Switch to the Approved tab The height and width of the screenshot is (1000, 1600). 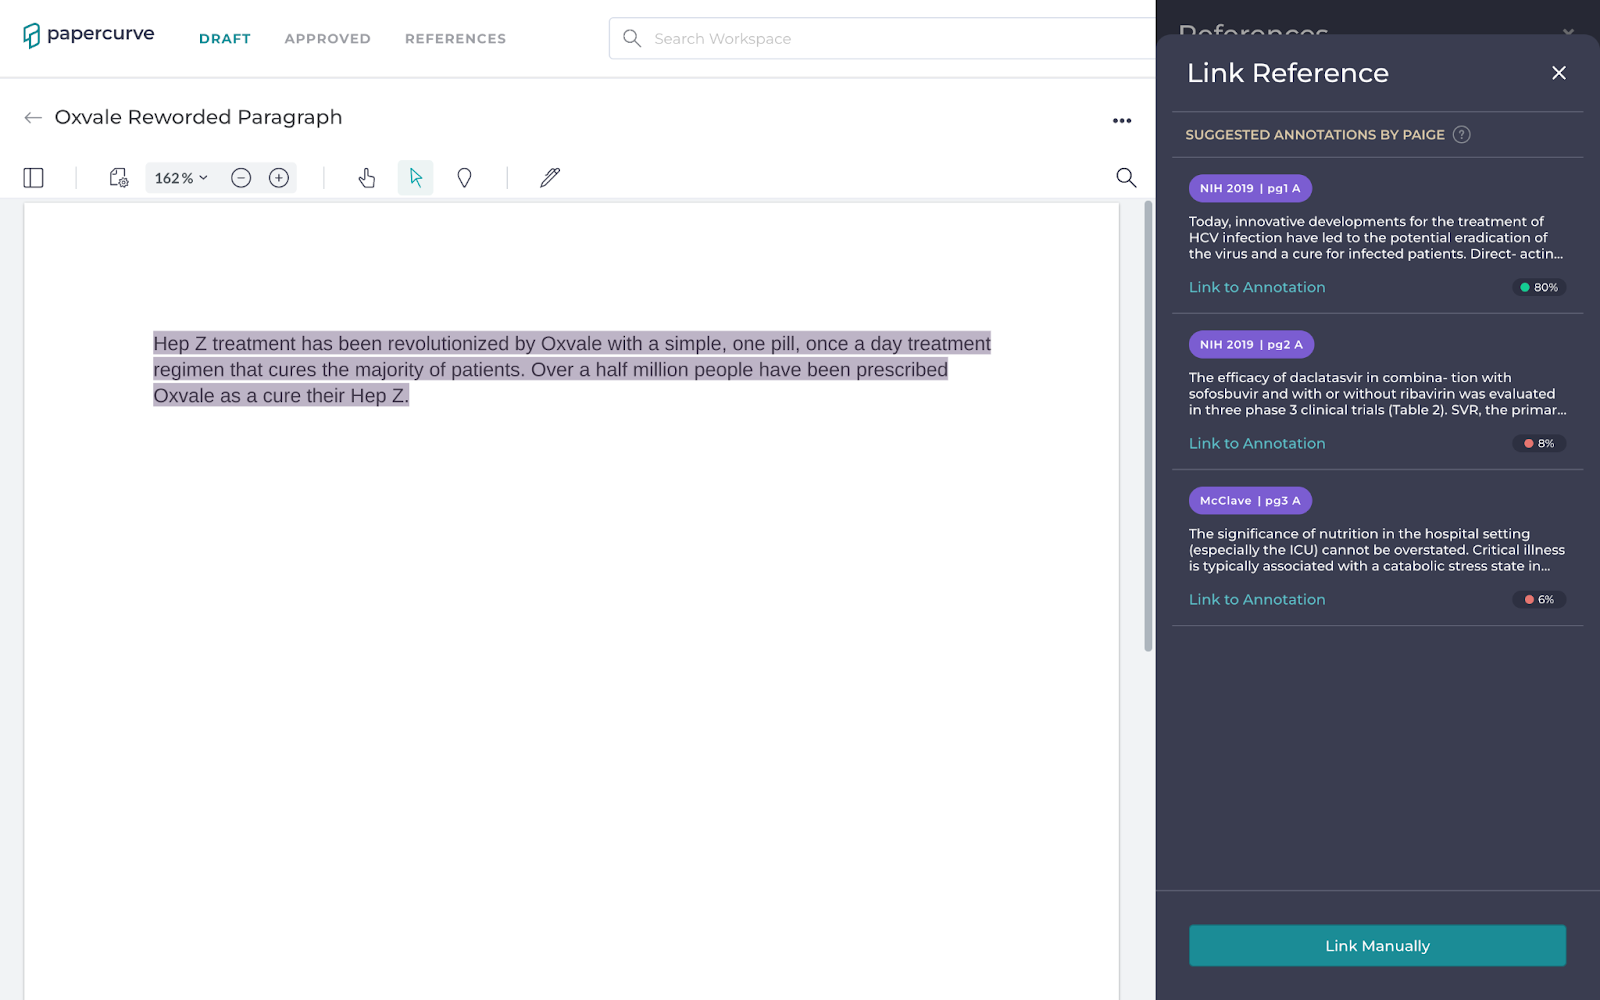pos(328,39)
